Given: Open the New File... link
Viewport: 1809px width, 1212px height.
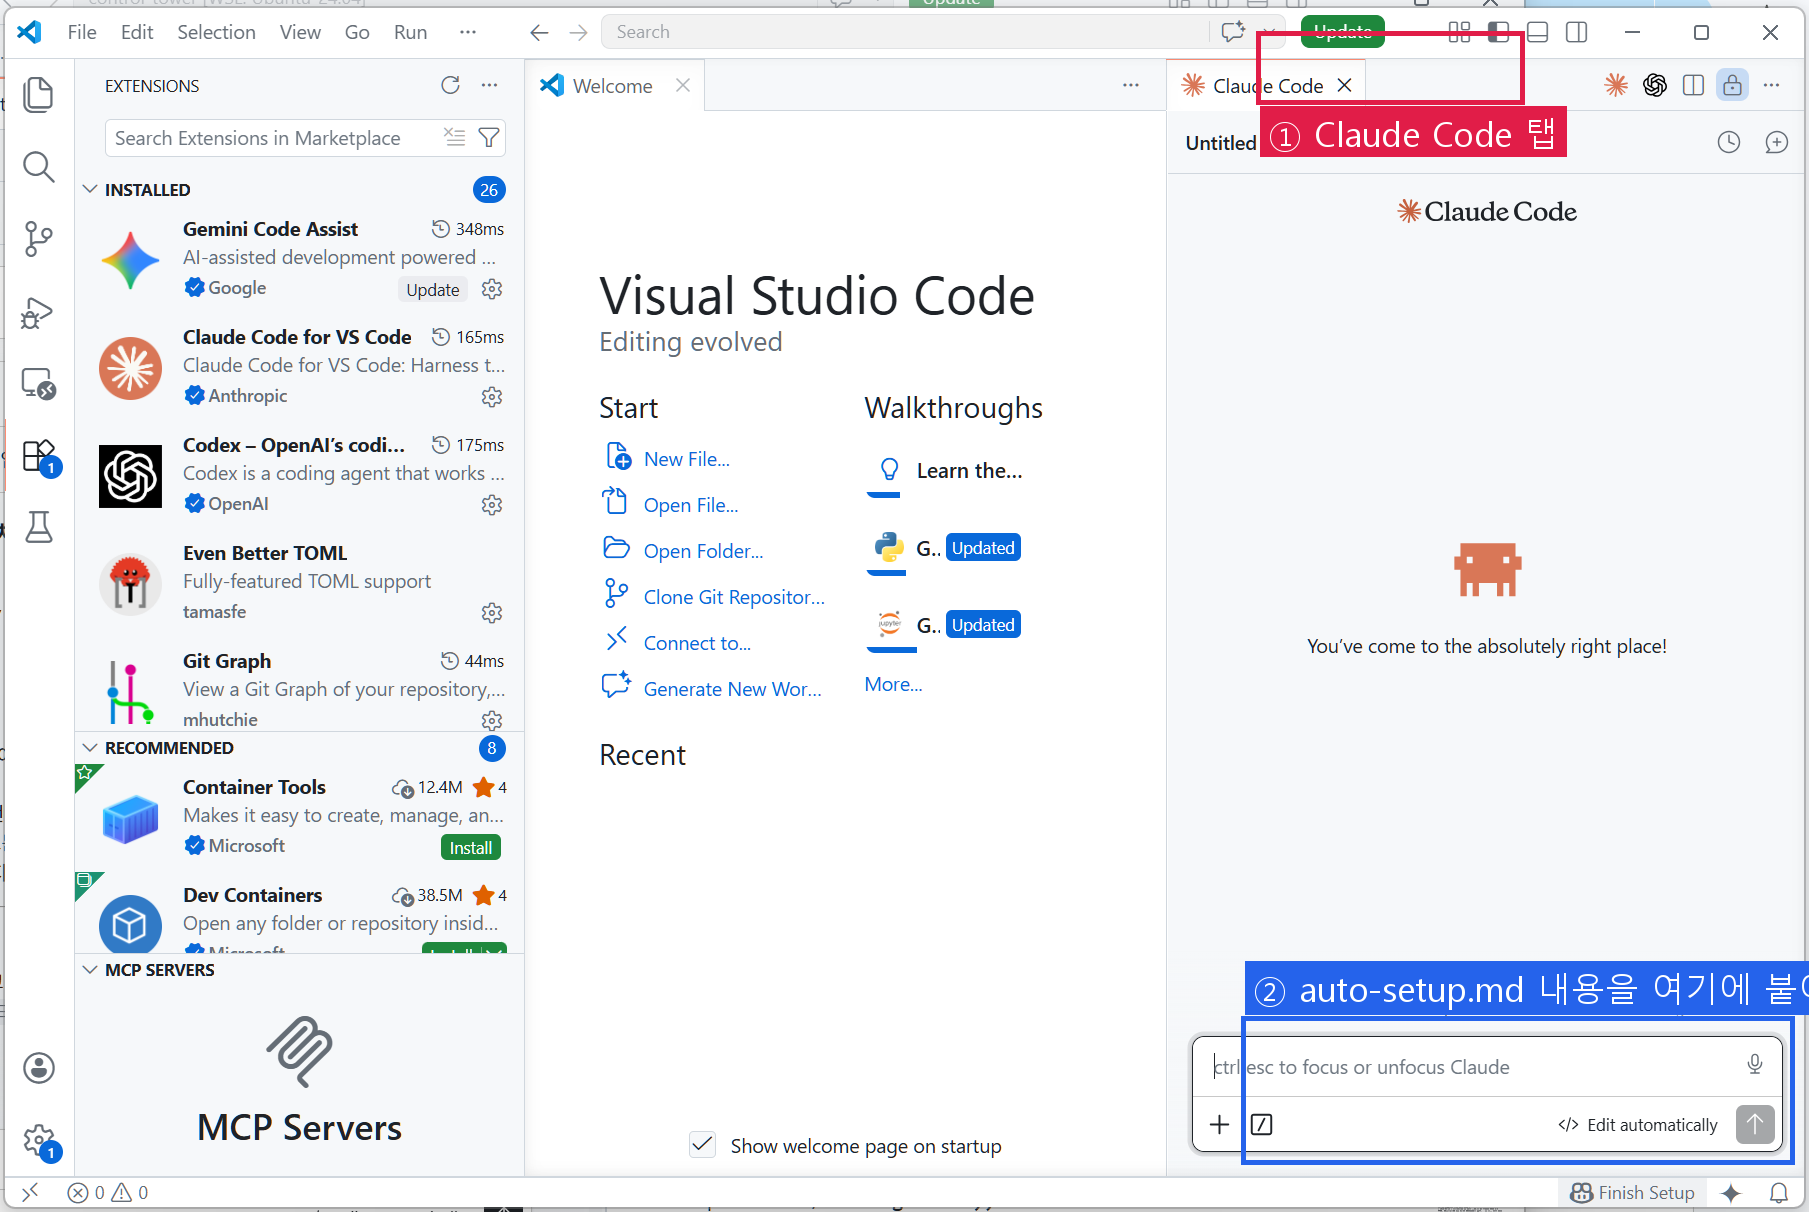Looking at the screenshot, I should (x=687, y=459).
